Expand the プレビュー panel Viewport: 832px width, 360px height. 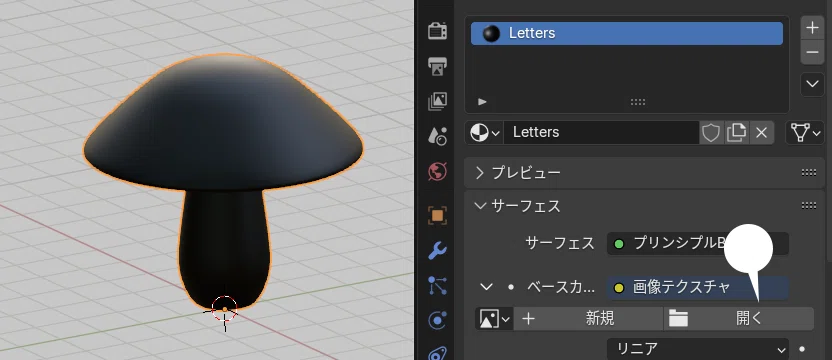coord(479,173)
